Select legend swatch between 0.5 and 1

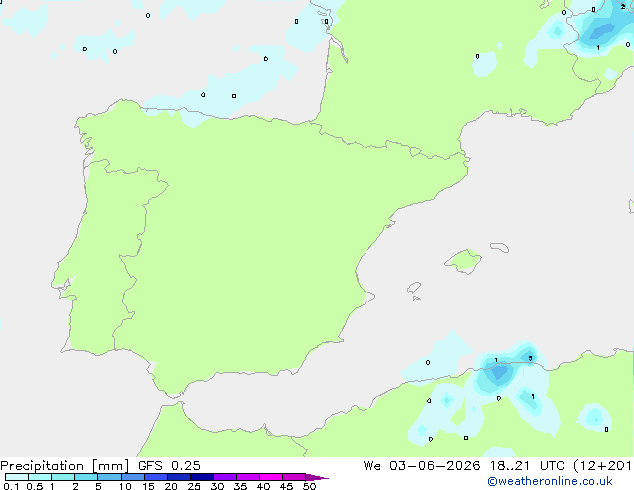click(x=40, y=477)
